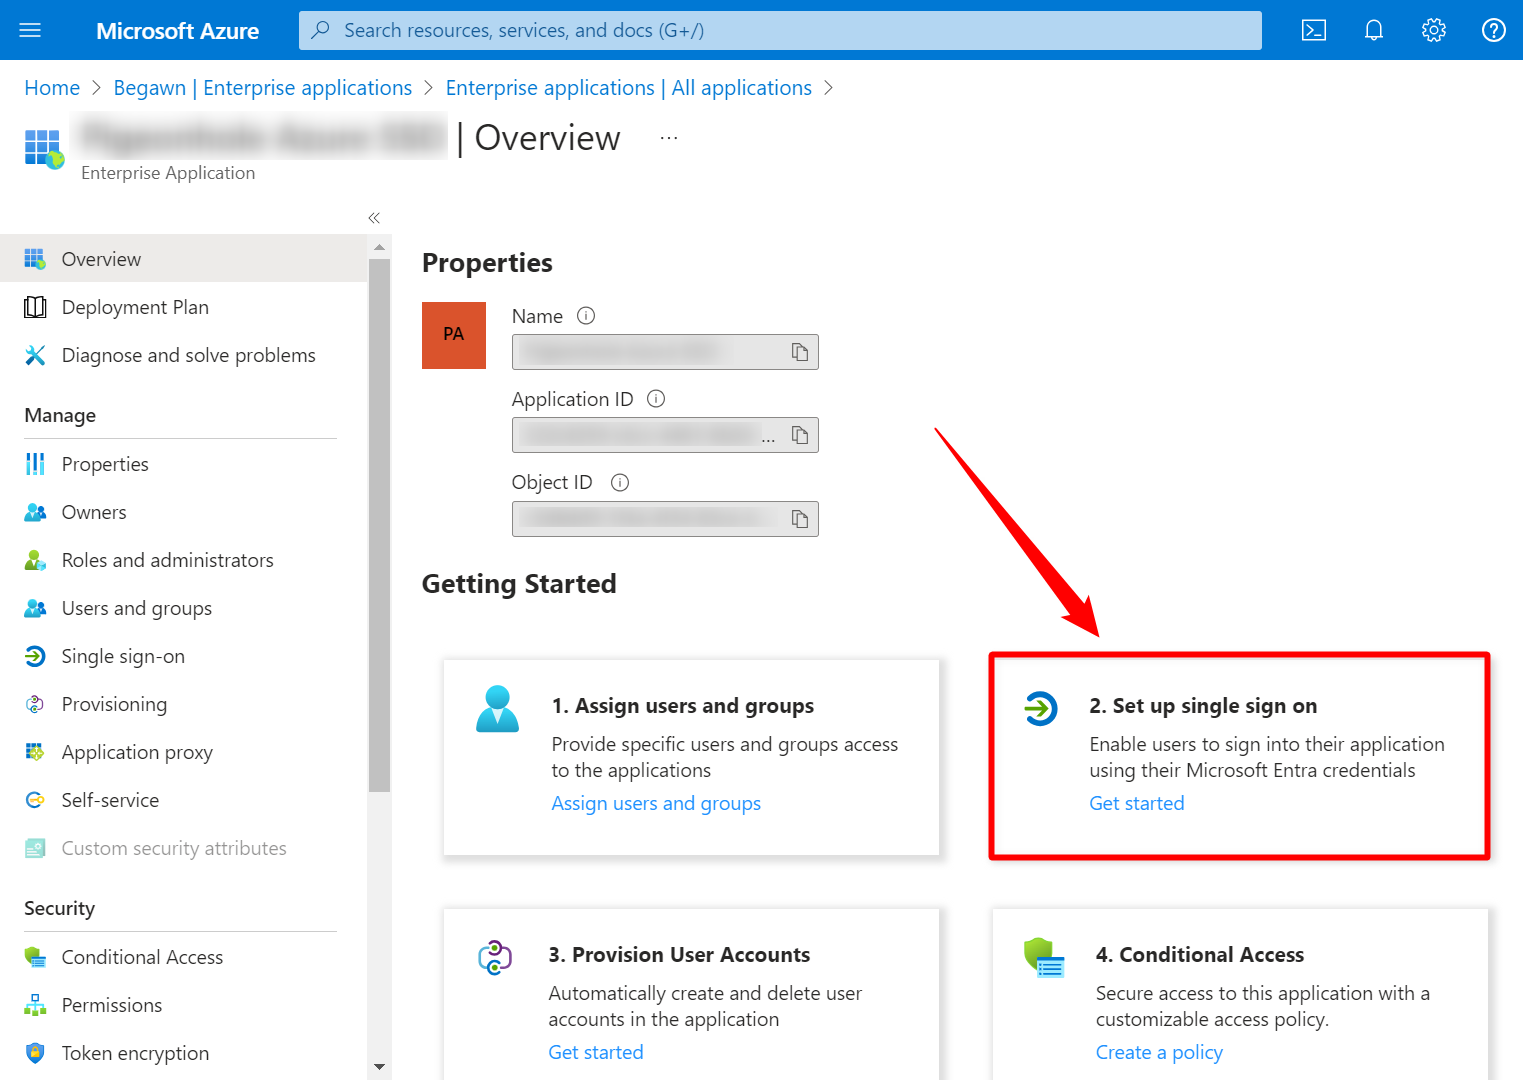This screenshot has height=1080, width=1523.
Task: Copy the Application ID value
Action: click(800, 435)
